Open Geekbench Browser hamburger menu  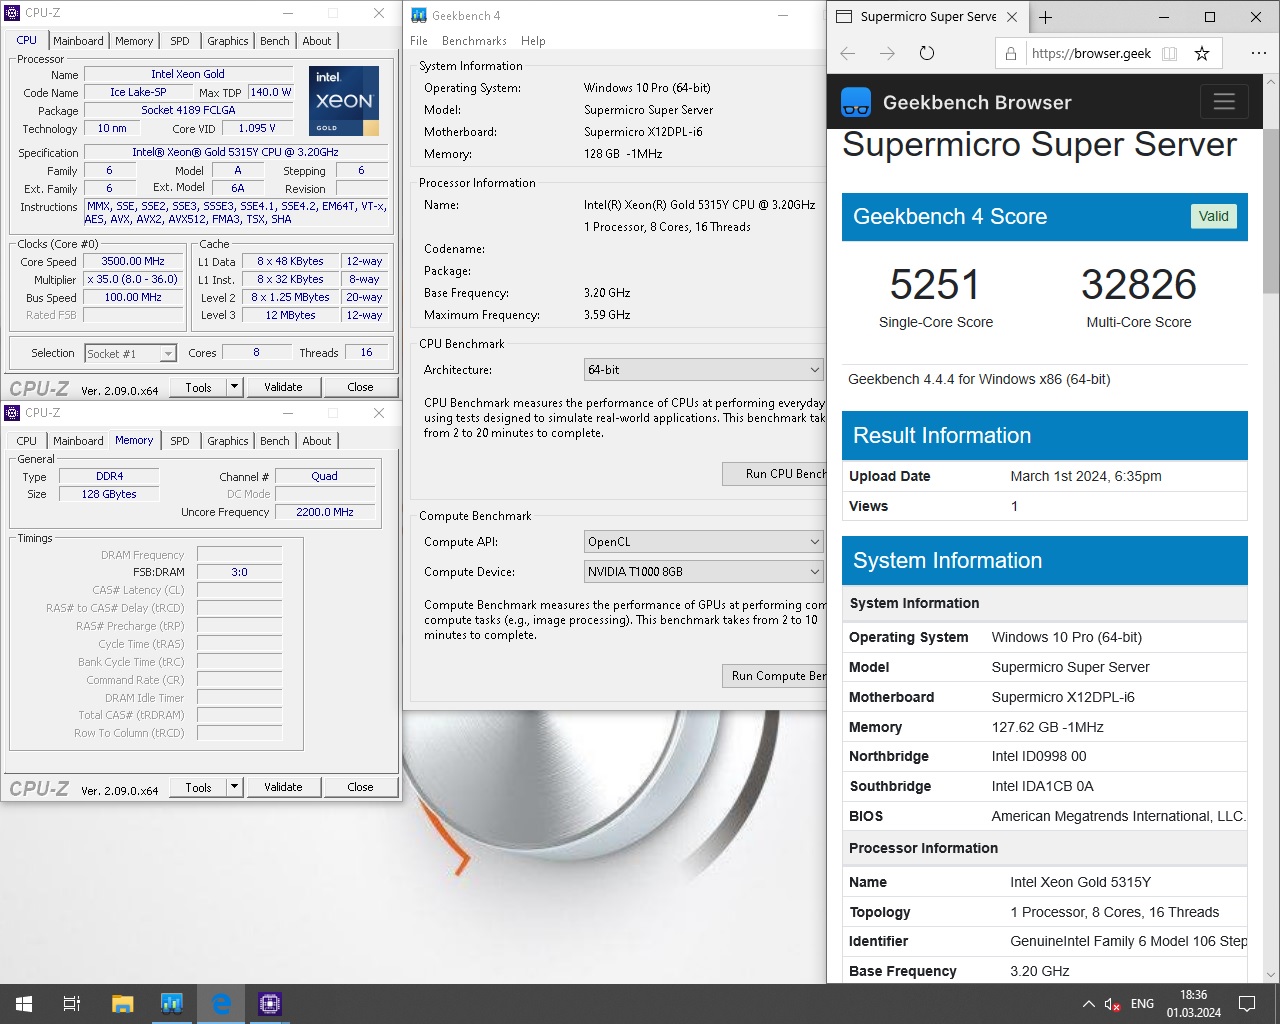(1224, 102)
